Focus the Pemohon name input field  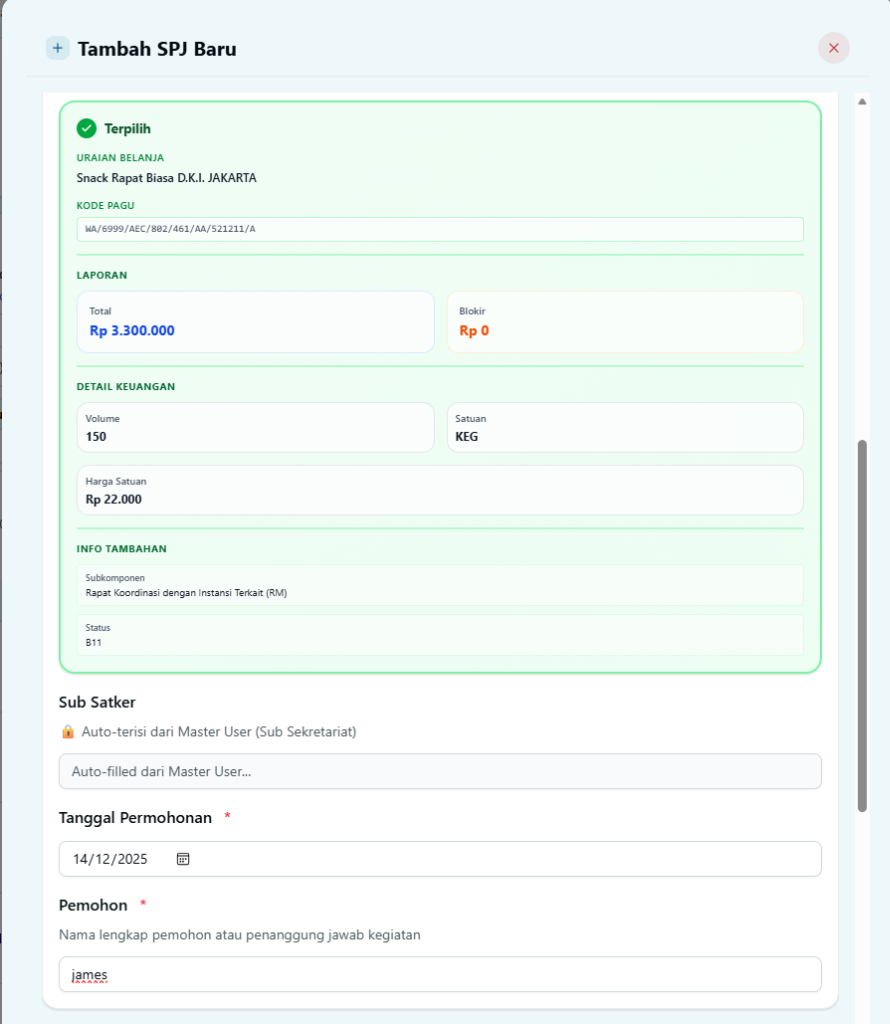[440, 974]
